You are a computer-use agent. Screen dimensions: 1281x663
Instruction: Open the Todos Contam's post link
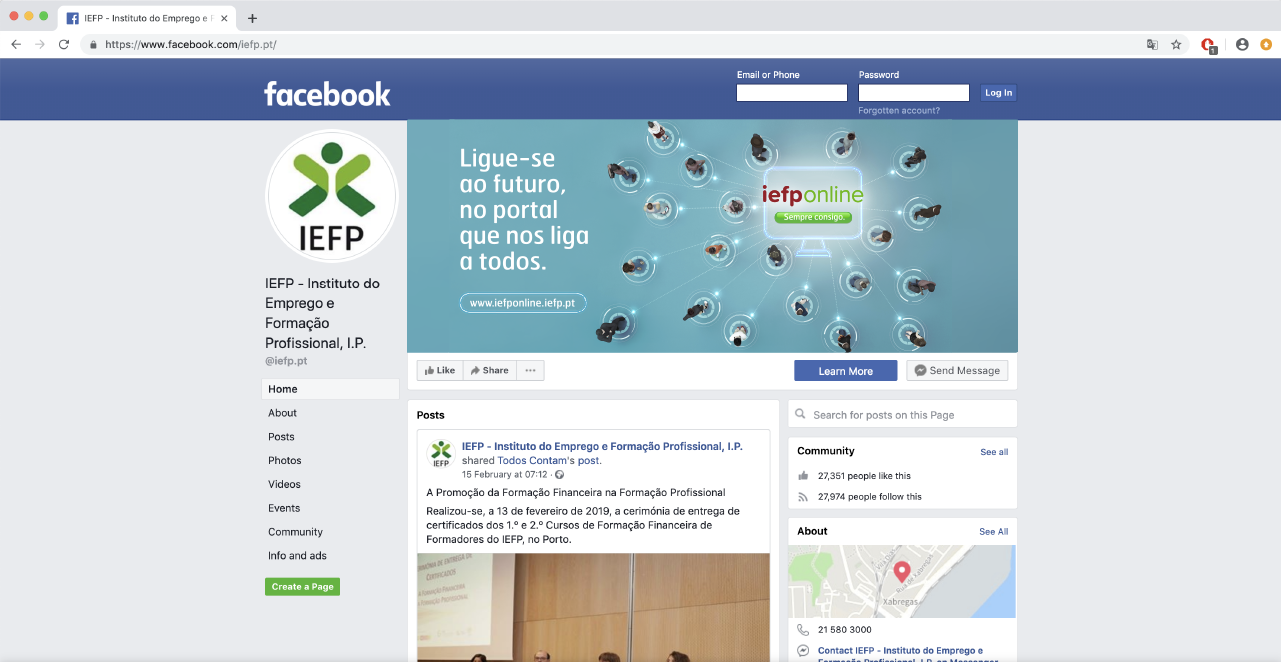pos(549,461)
